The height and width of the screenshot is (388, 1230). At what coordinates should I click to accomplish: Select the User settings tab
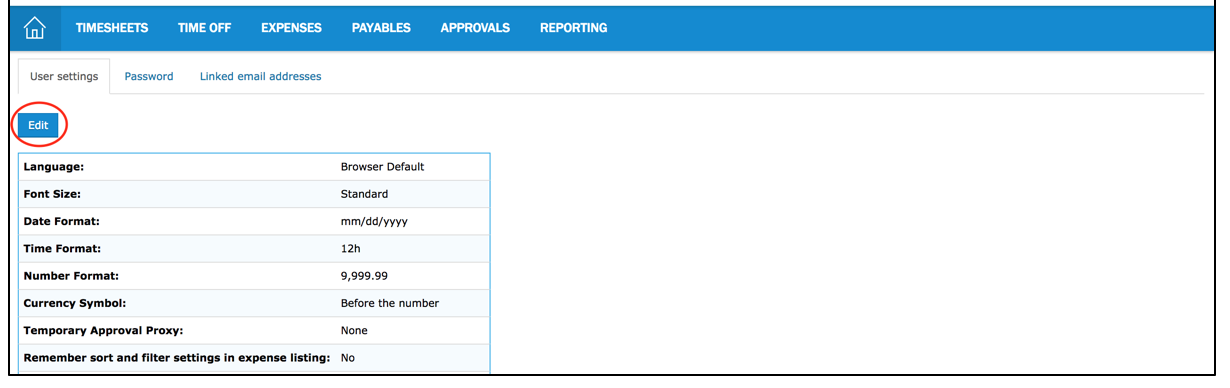[64, 76]
